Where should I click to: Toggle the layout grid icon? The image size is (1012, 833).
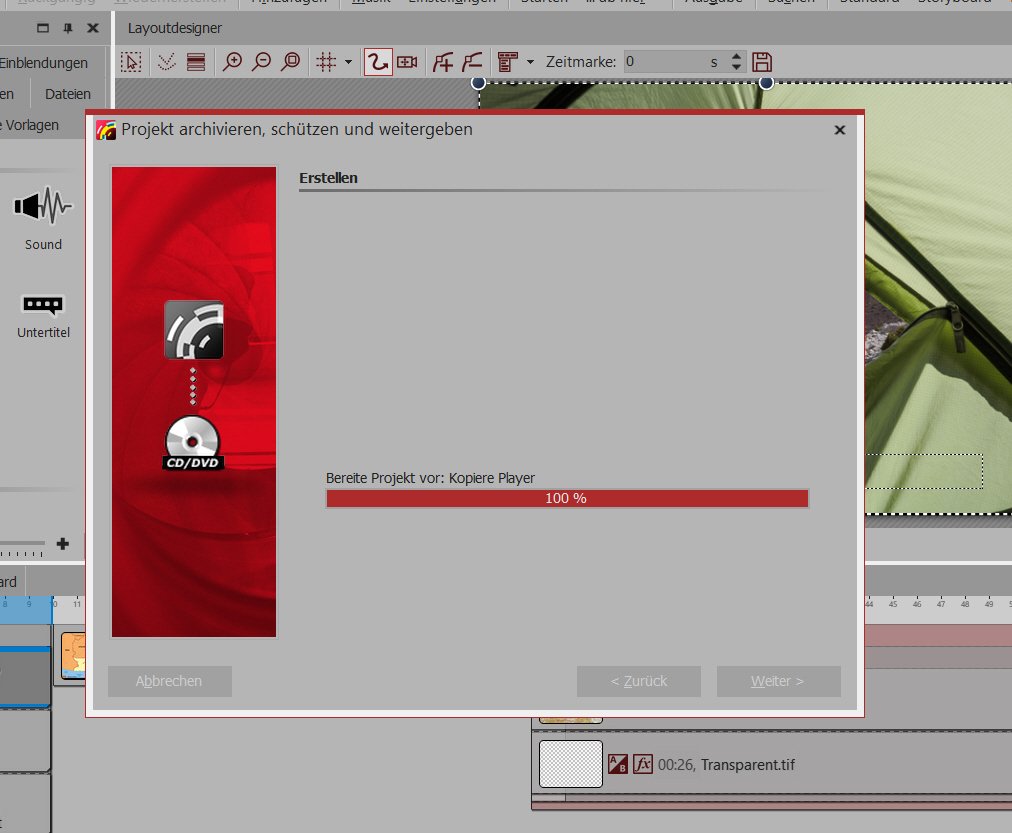click(325, 62)
